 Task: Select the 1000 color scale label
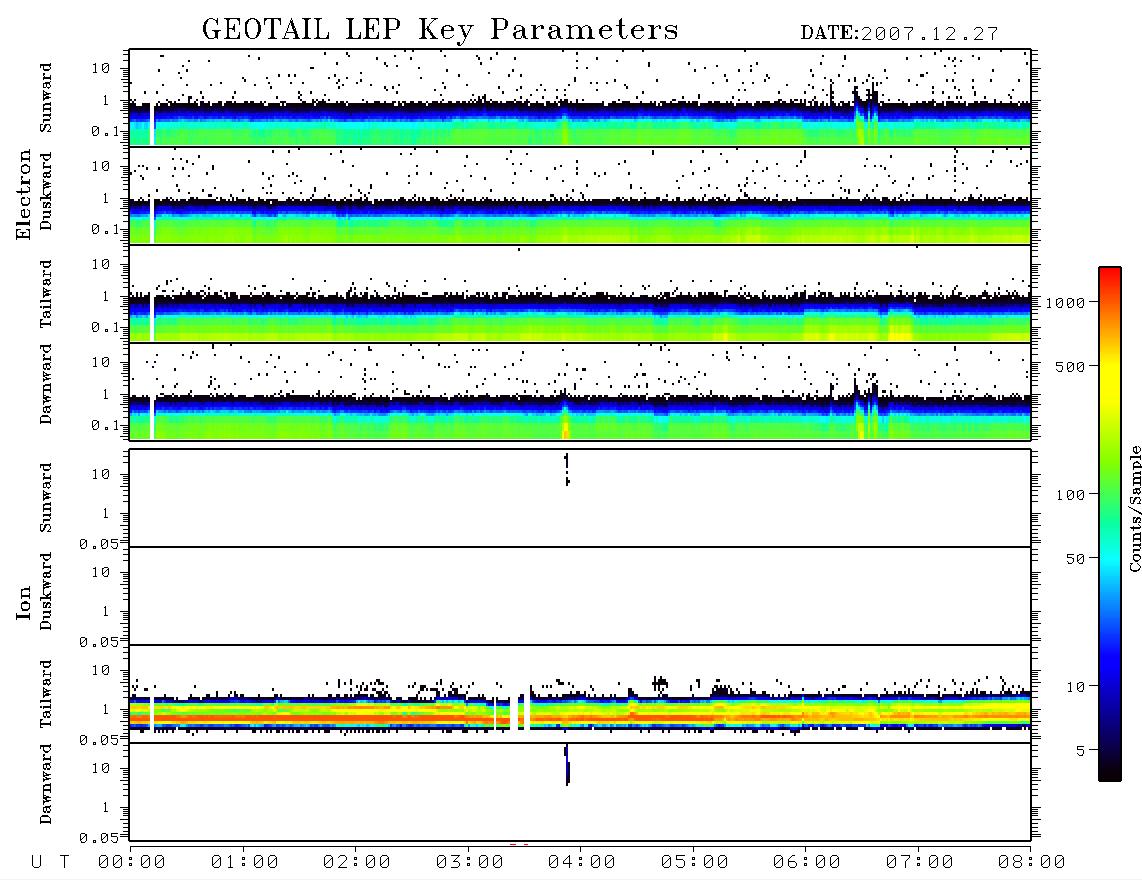(x=1066, y=303)
